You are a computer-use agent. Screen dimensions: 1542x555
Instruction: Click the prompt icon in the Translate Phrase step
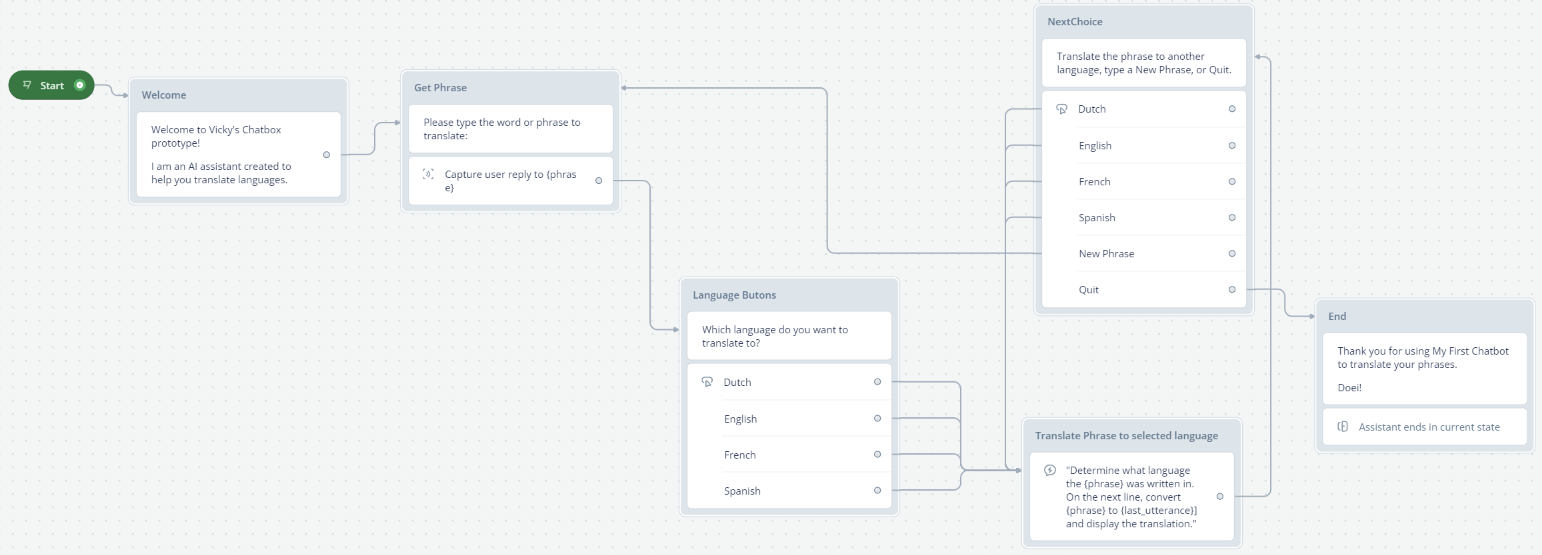click(x=1049, y=470)
